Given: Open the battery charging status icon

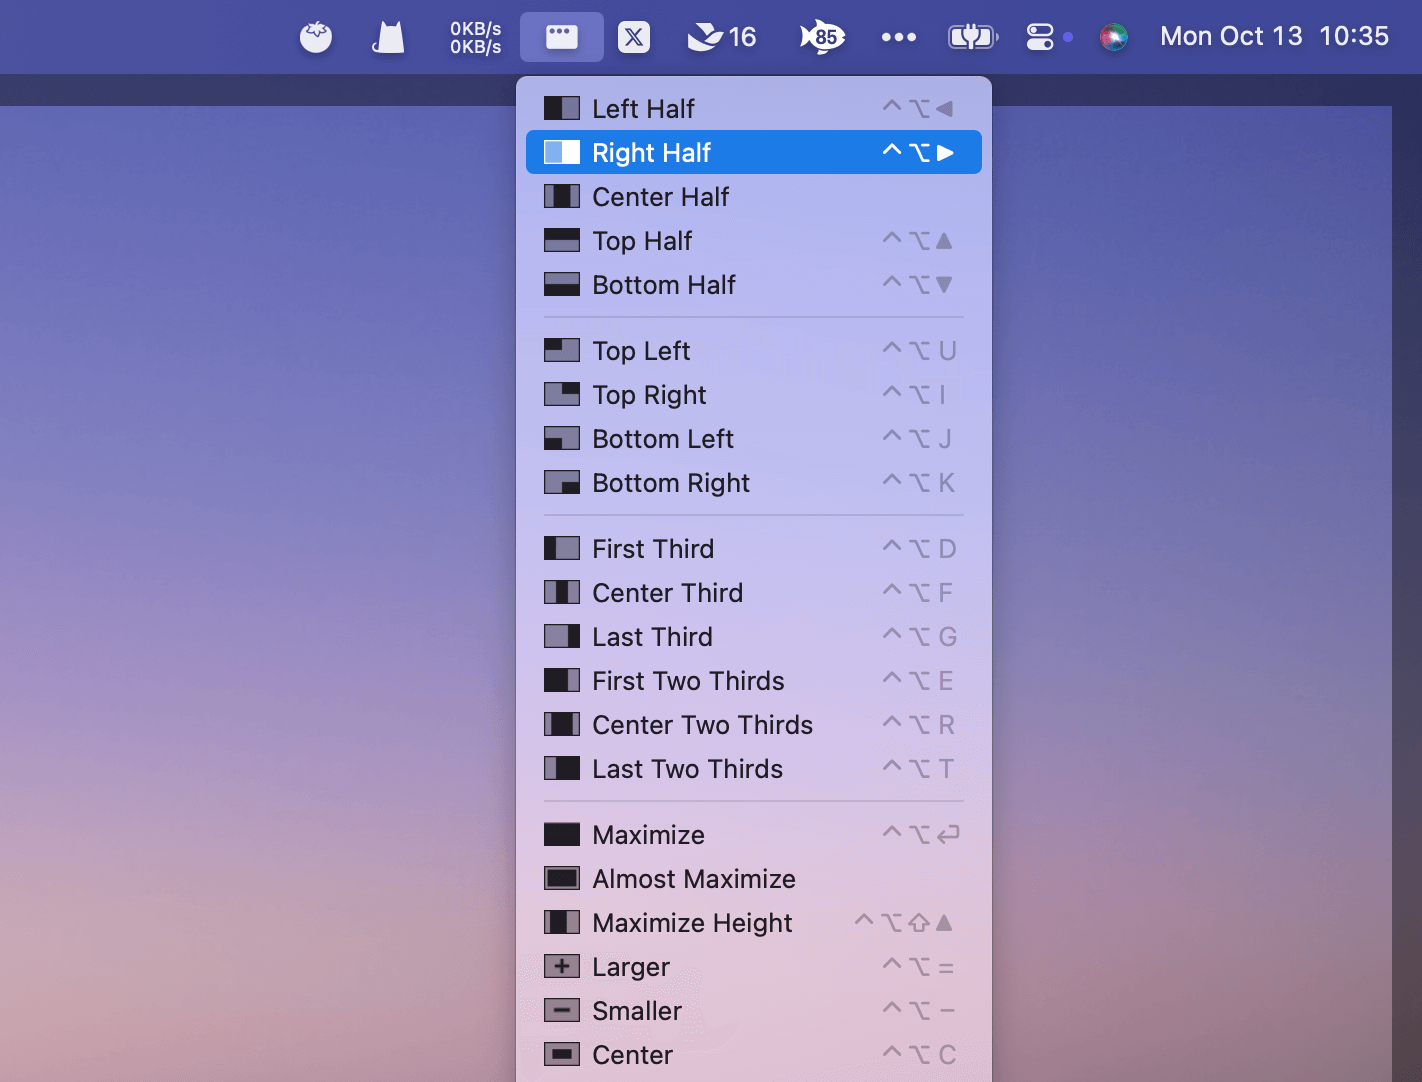Looking at the screenshot, I should point(972,37).
